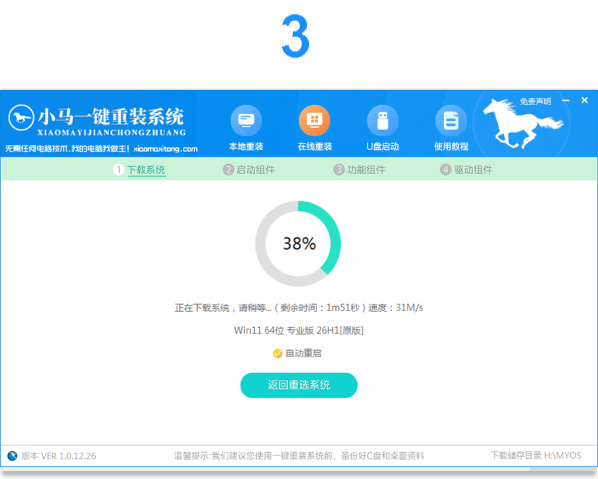The image size is (598, 479).
Task: Click the Win11 64位 专业版 26H1 label
Action: coord(299,330)
